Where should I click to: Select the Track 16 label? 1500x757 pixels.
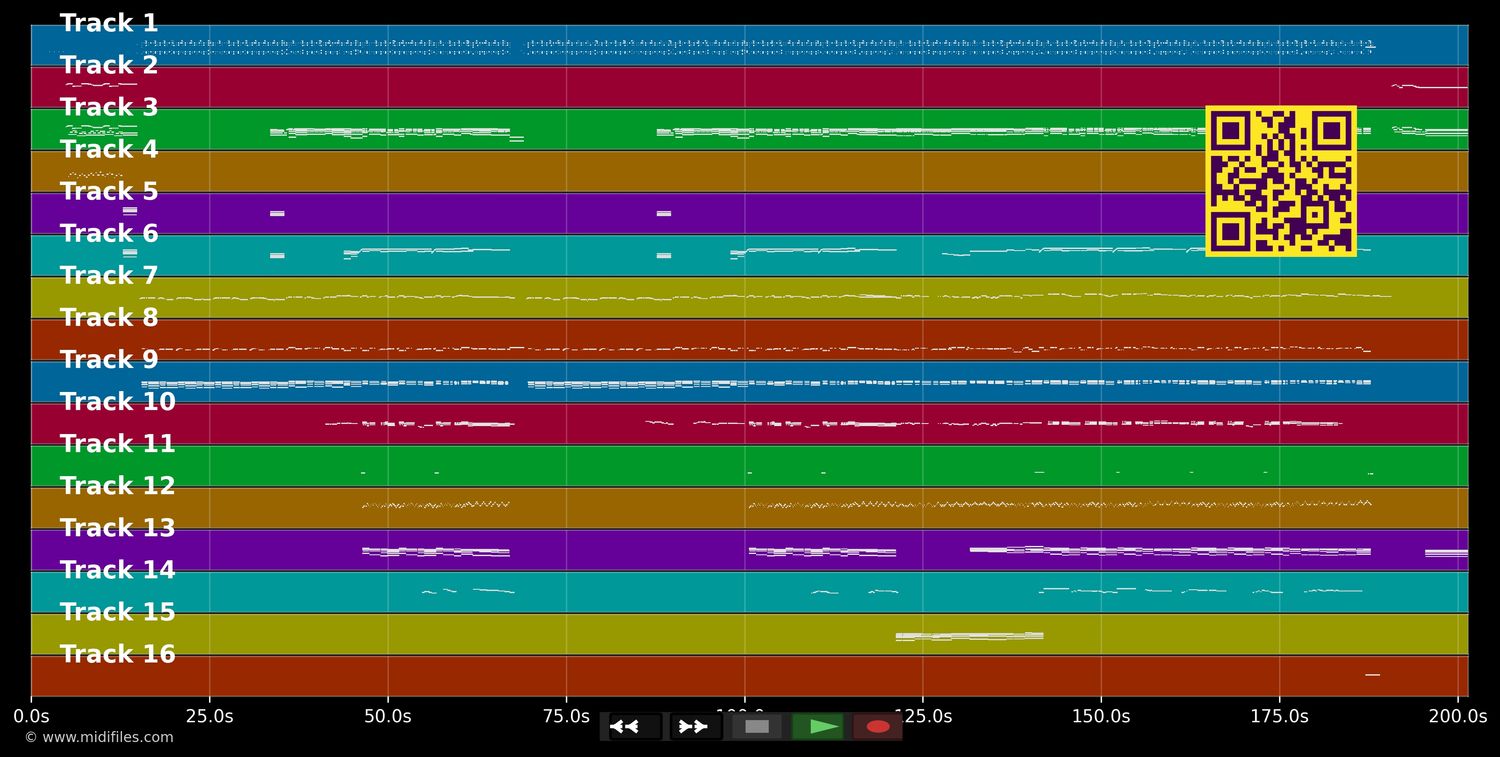tap(118, 653)
